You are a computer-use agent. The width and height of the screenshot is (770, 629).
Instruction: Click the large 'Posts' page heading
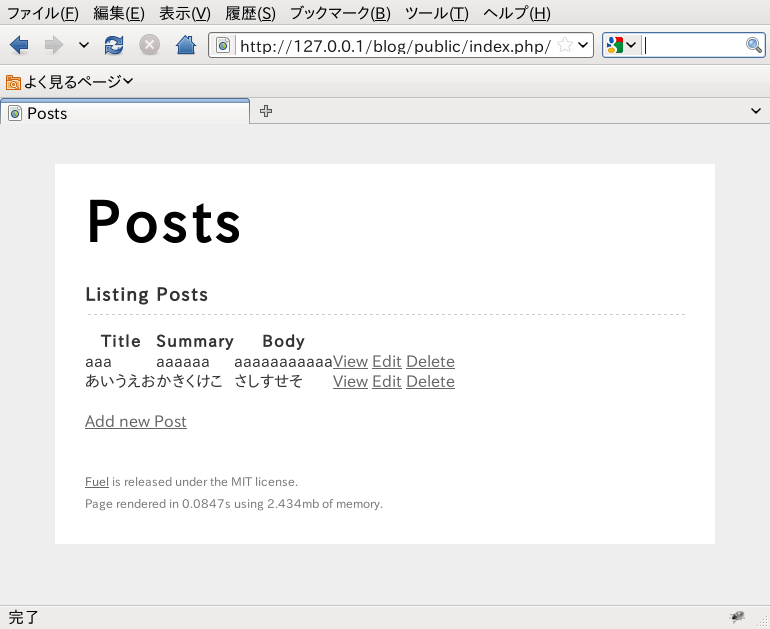(164, 222)
